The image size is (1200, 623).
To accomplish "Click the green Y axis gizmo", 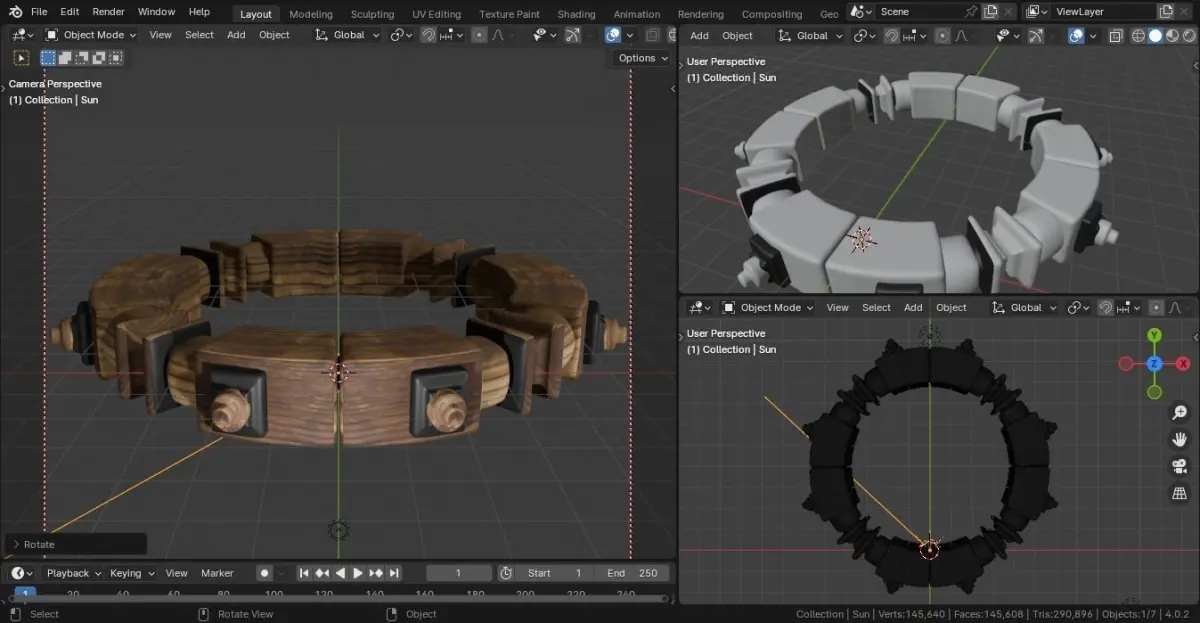I will coord(1154,335).
